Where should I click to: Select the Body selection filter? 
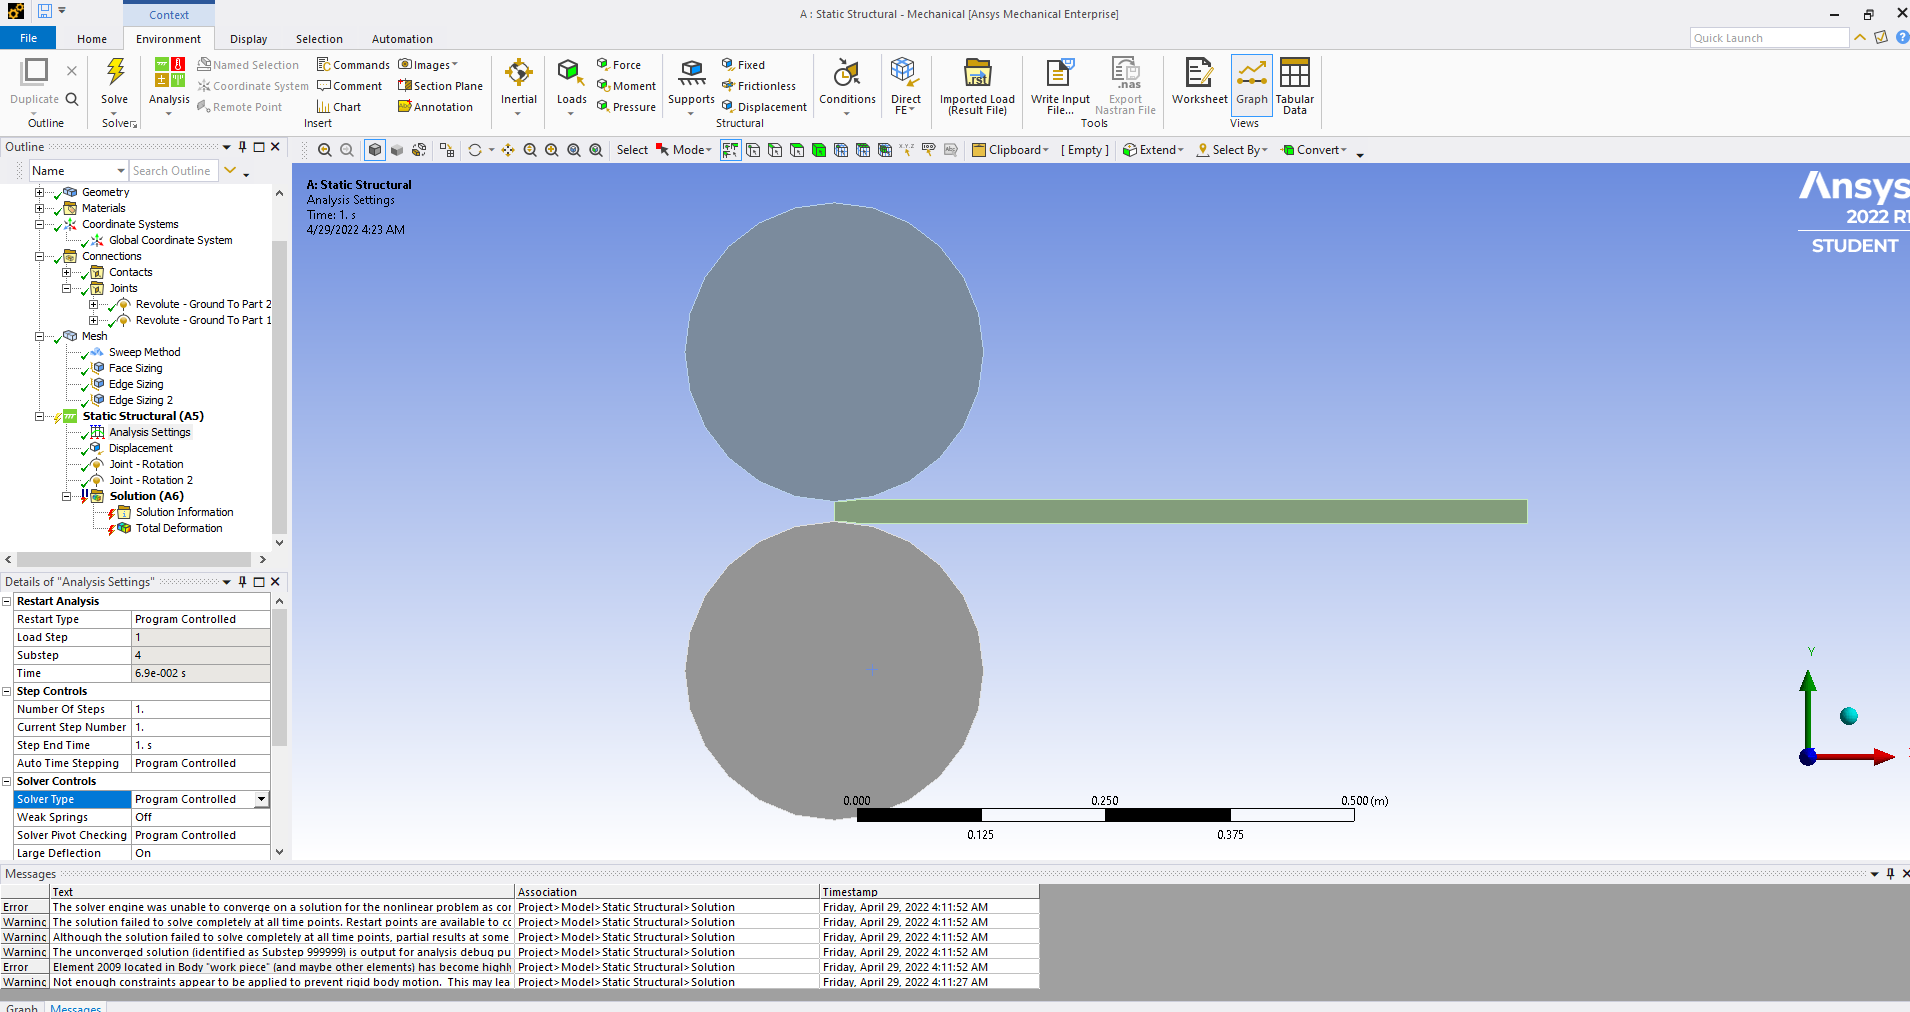click(x=819, y=150)
